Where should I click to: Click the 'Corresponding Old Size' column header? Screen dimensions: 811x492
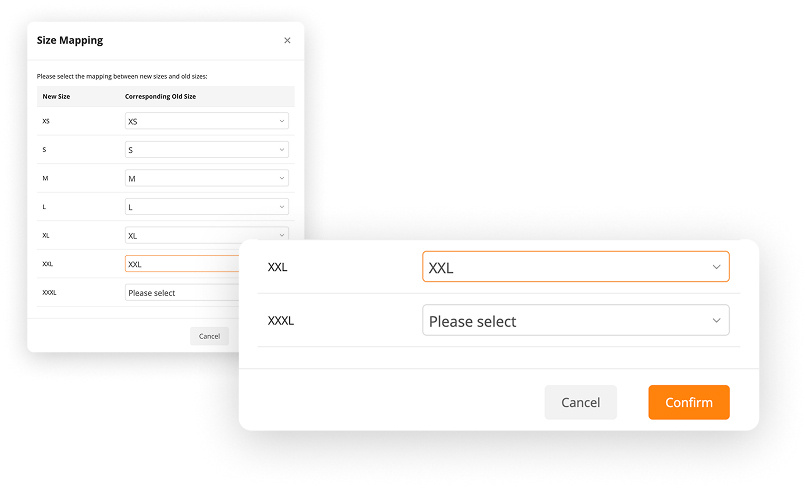pyautogui.click(x=159, y=96)
